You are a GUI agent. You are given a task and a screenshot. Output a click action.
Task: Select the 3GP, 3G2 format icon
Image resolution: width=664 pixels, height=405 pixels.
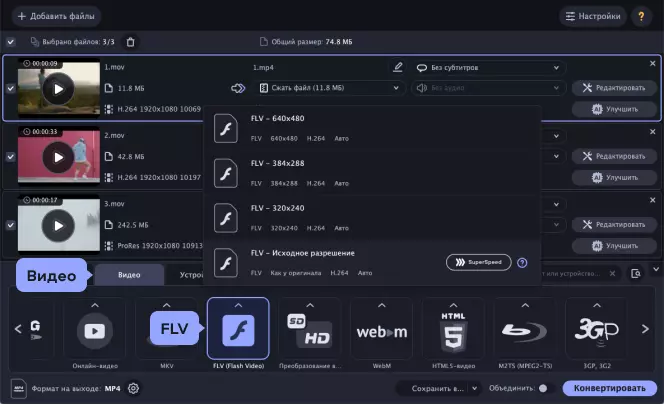(x=597, y=331)
